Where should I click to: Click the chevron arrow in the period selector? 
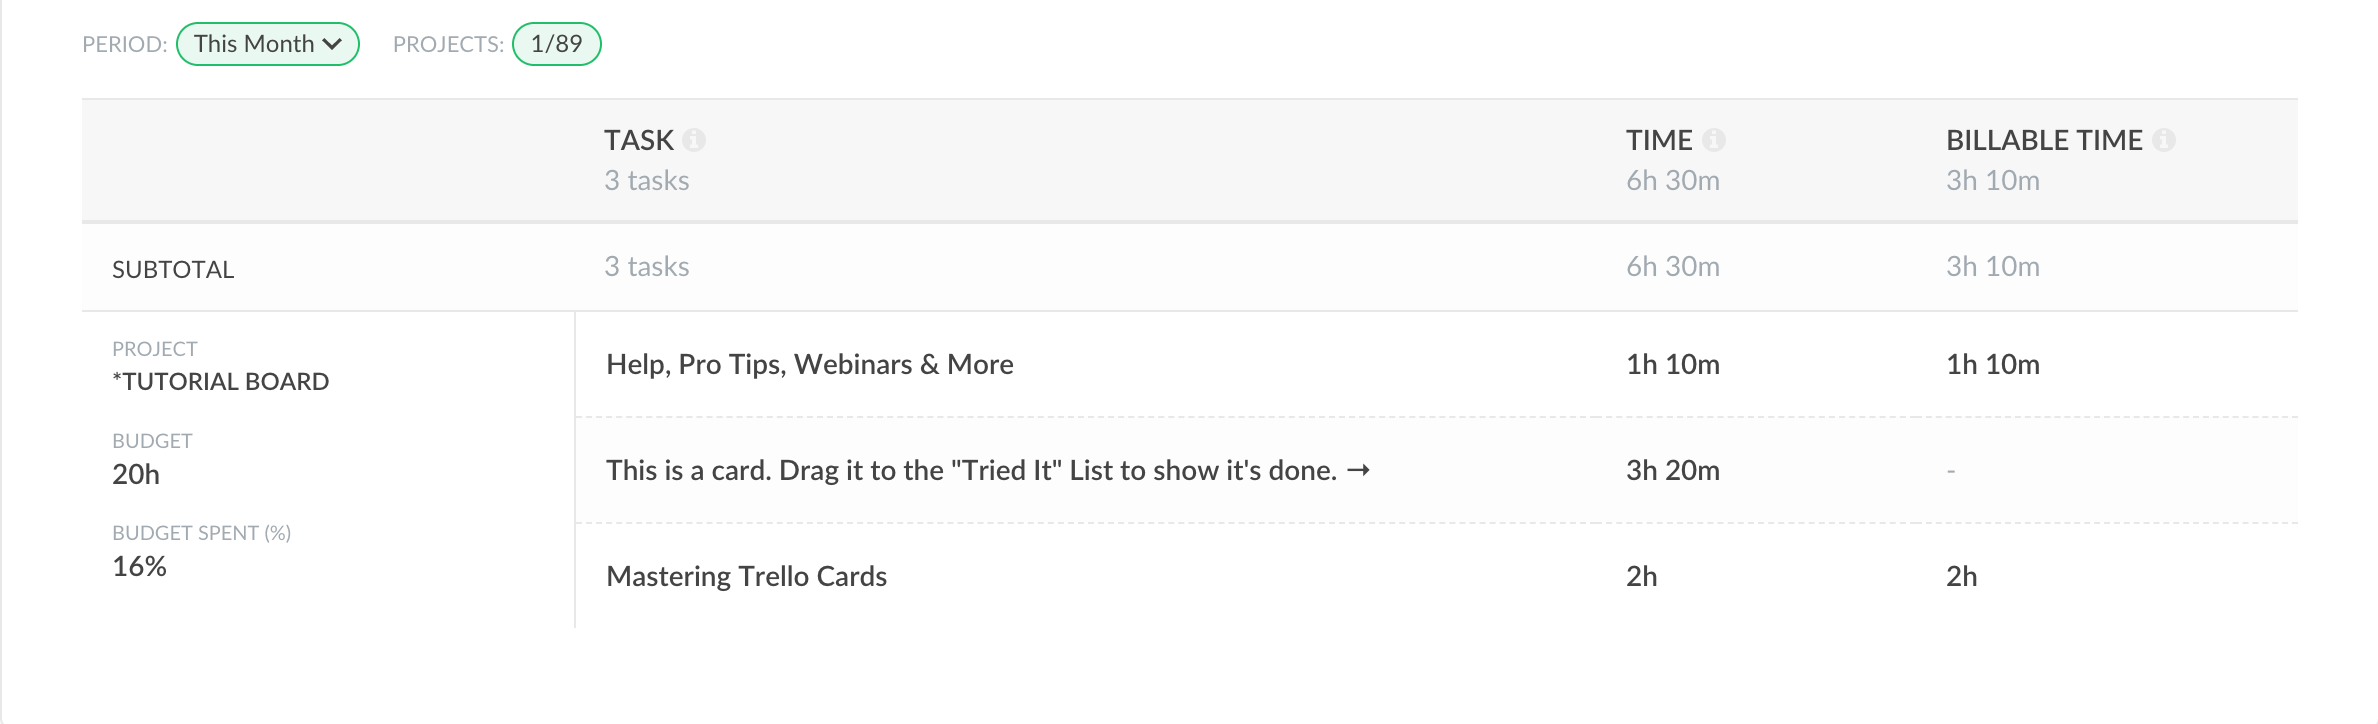click(x=333, y=44)
